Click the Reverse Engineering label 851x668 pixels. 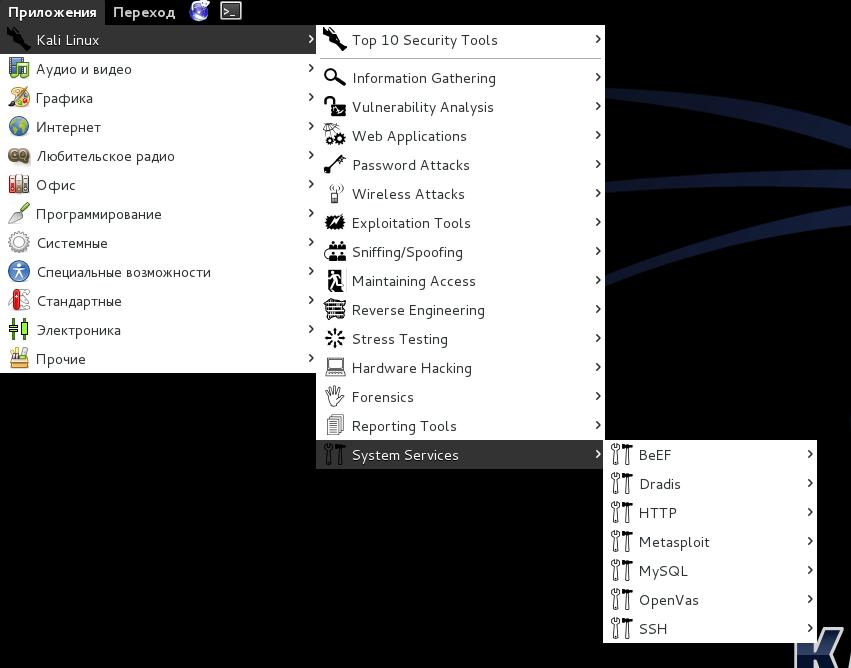(x=418, y=310)
